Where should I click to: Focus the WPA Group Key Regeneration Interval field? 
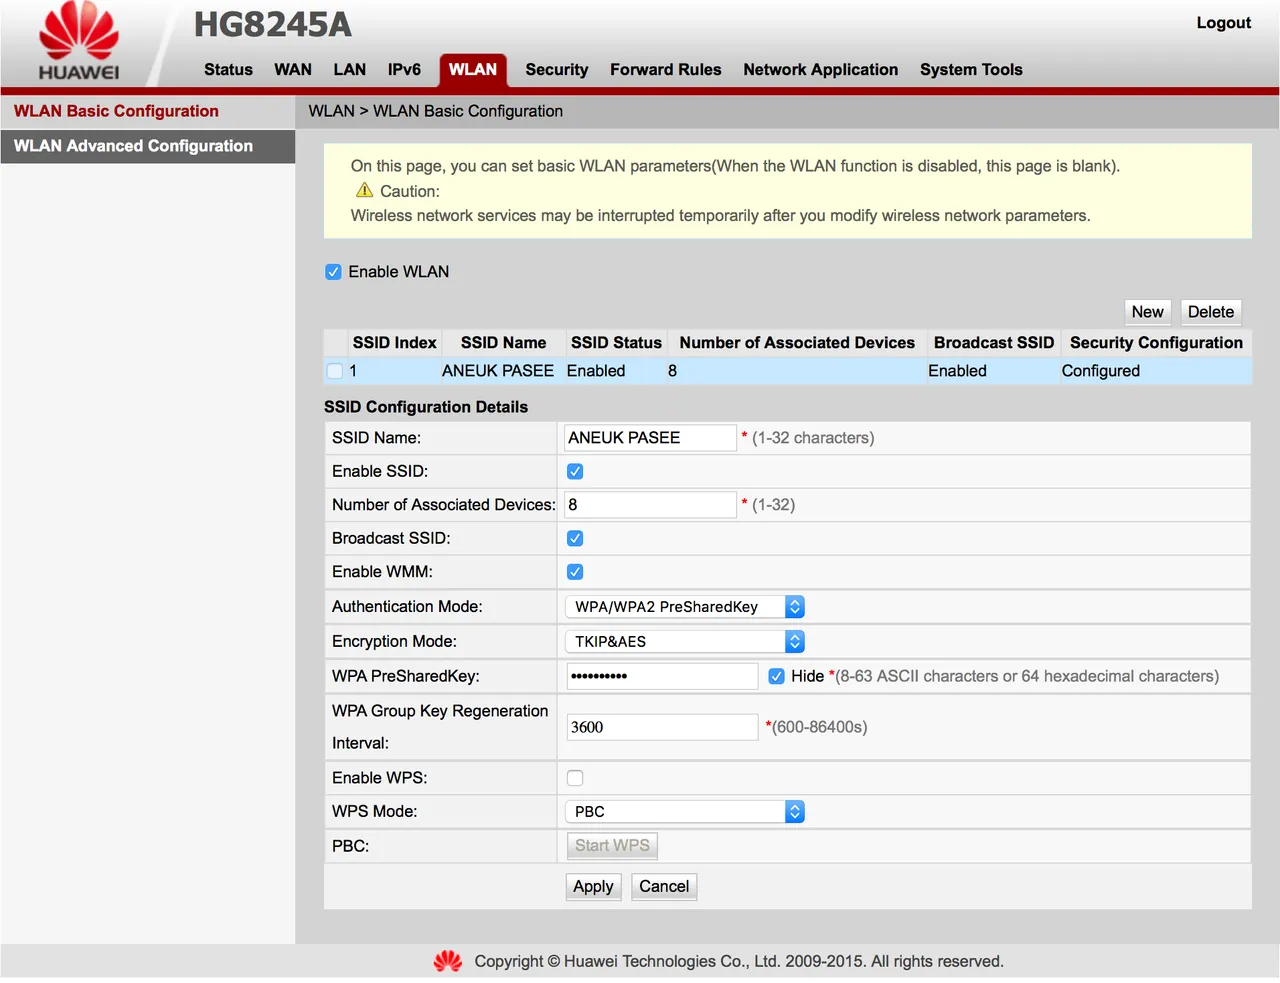click(x=662, y=727)
